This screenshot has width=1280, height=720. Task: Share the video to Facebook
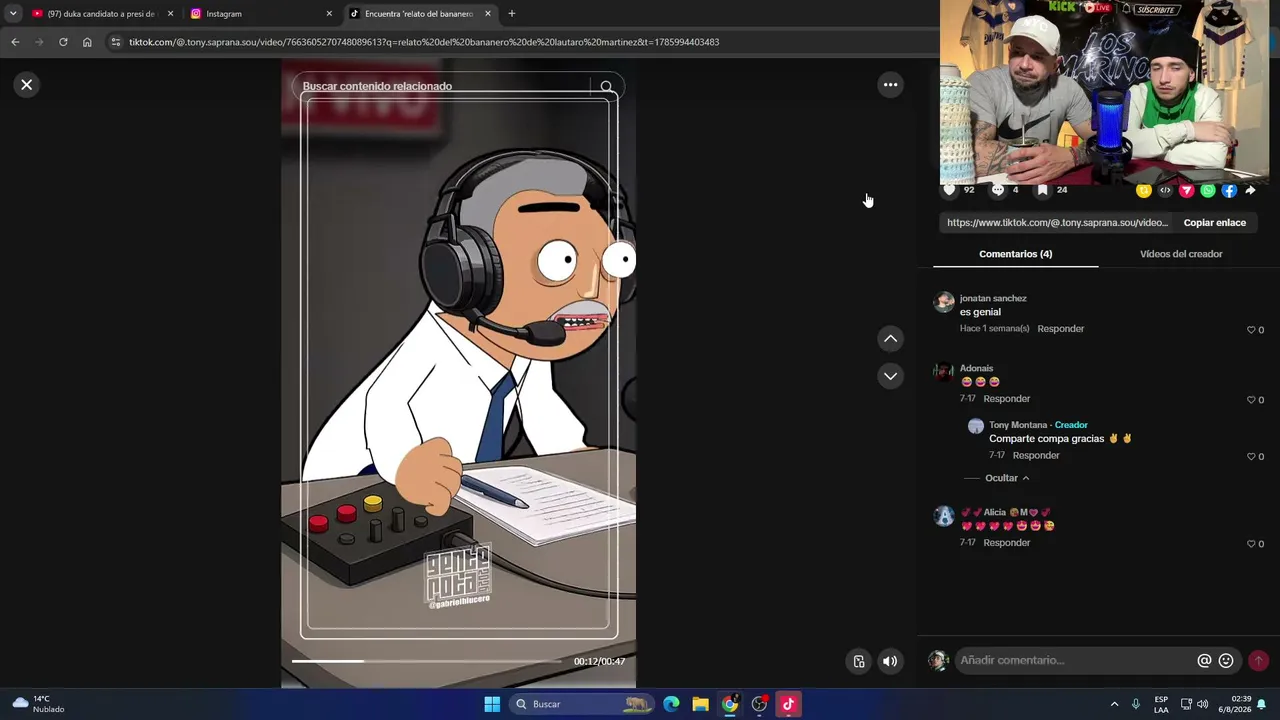click(x=1229, y=191)
